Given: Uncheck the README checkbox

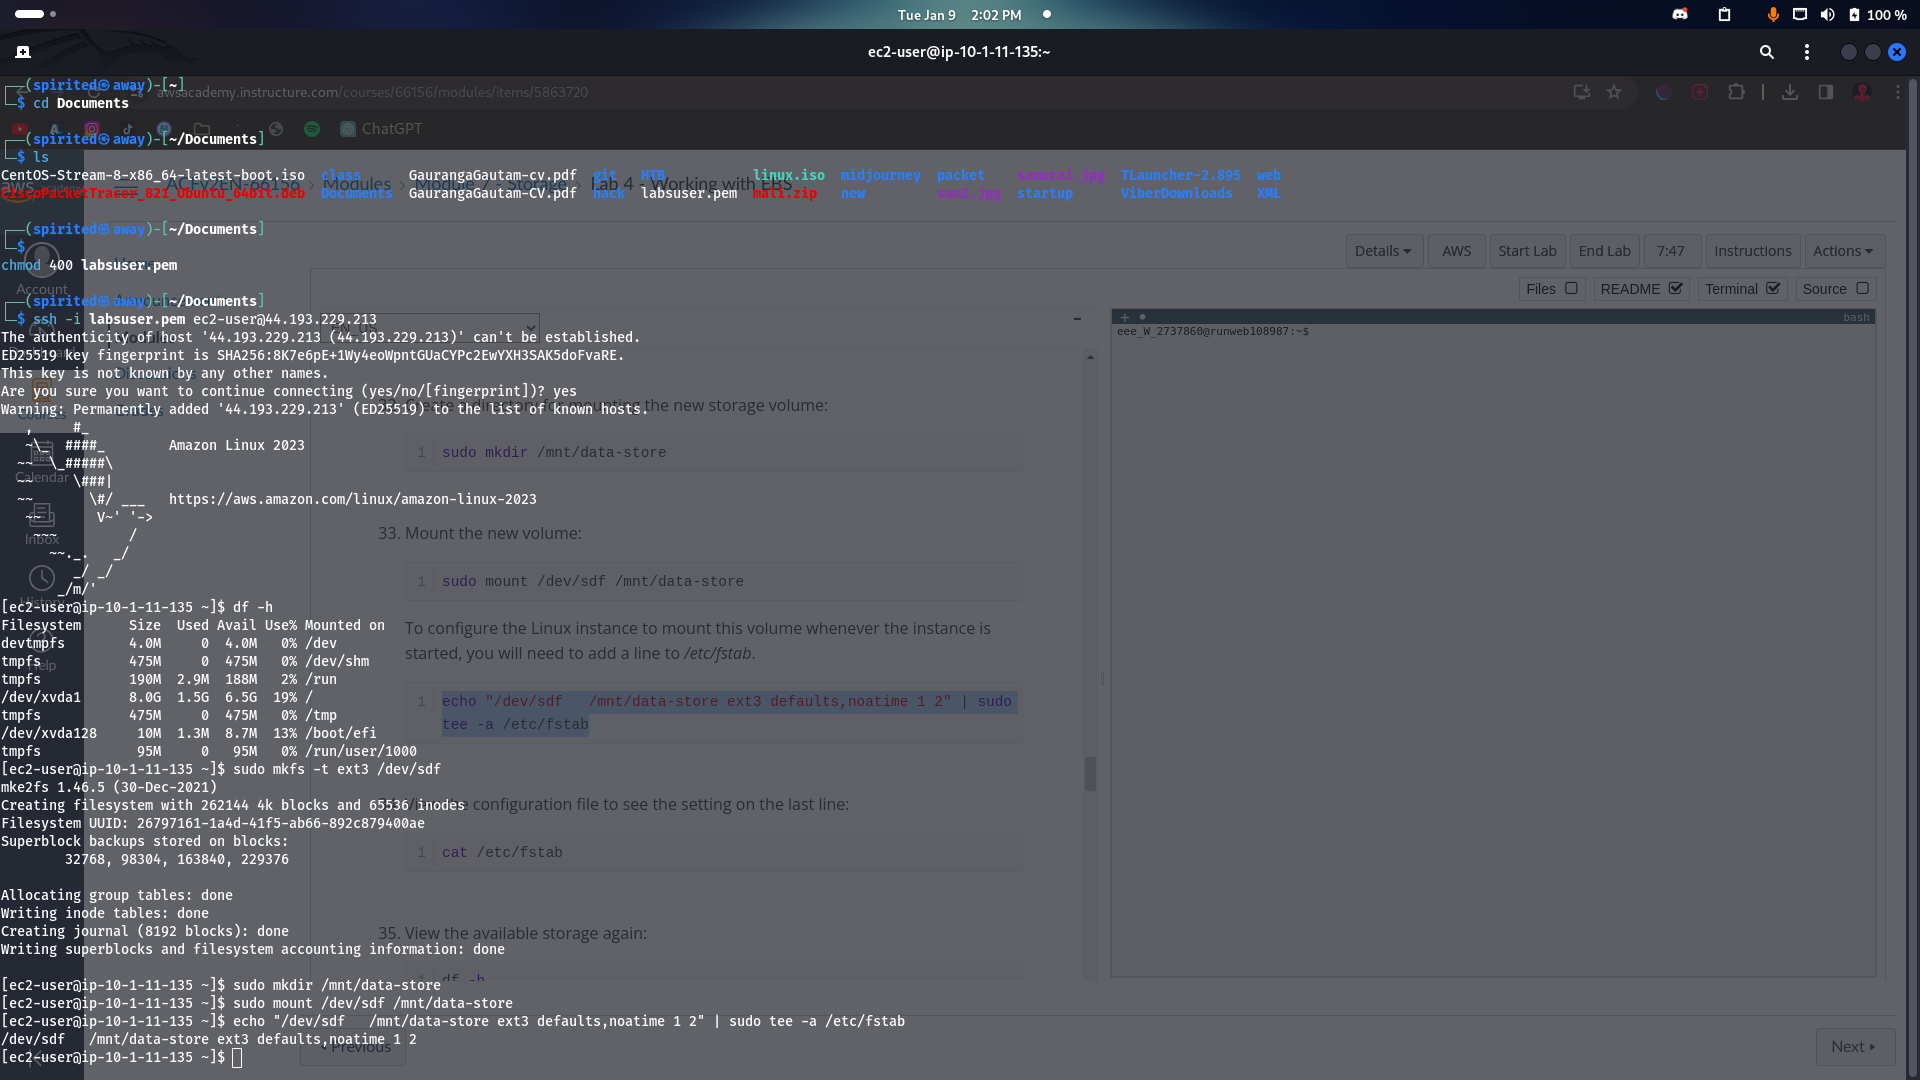Looking at the screenshot, I should (x=1676, y=289).
